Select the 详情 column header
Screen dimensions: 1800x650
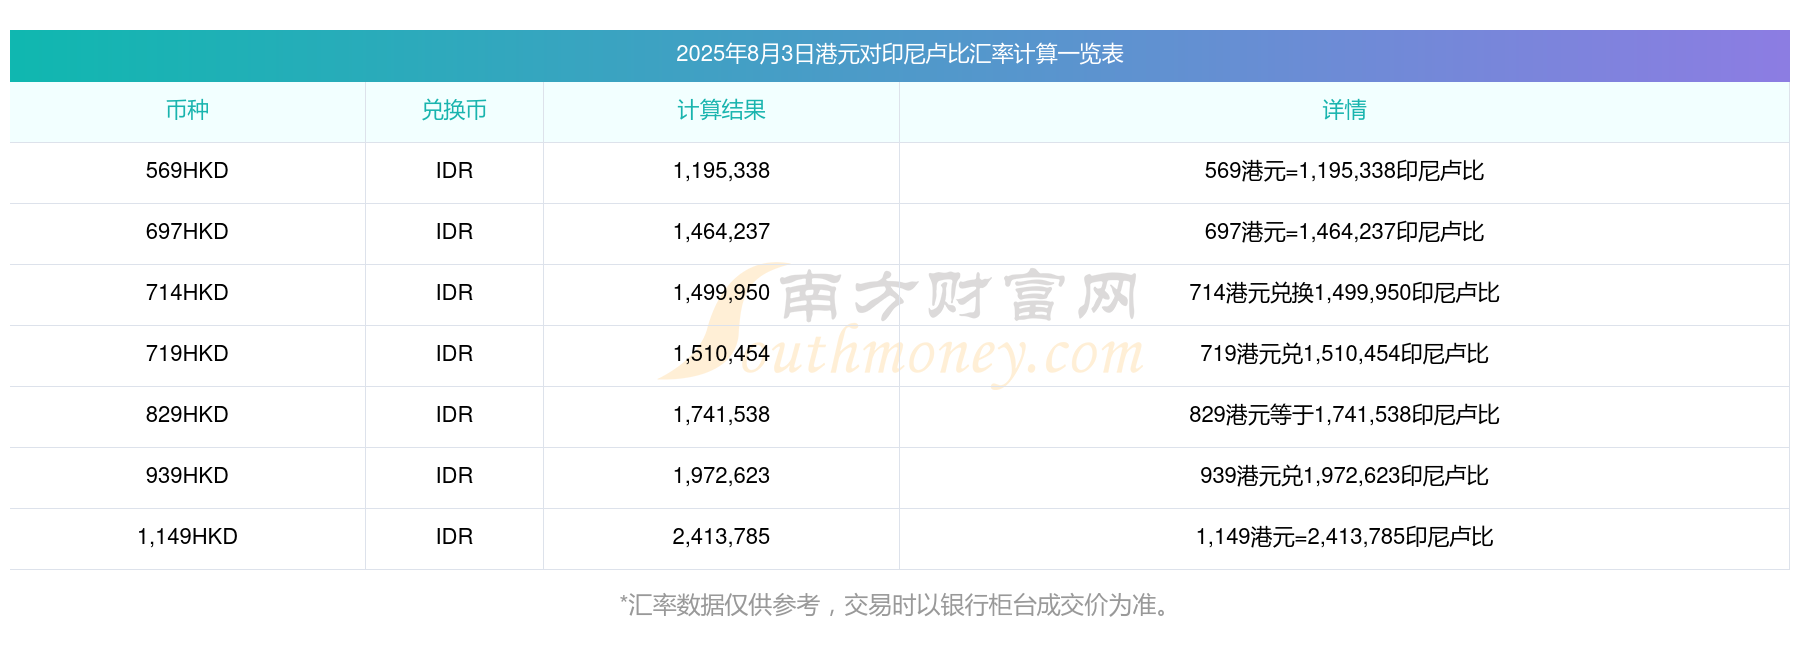coord(1344,110)
